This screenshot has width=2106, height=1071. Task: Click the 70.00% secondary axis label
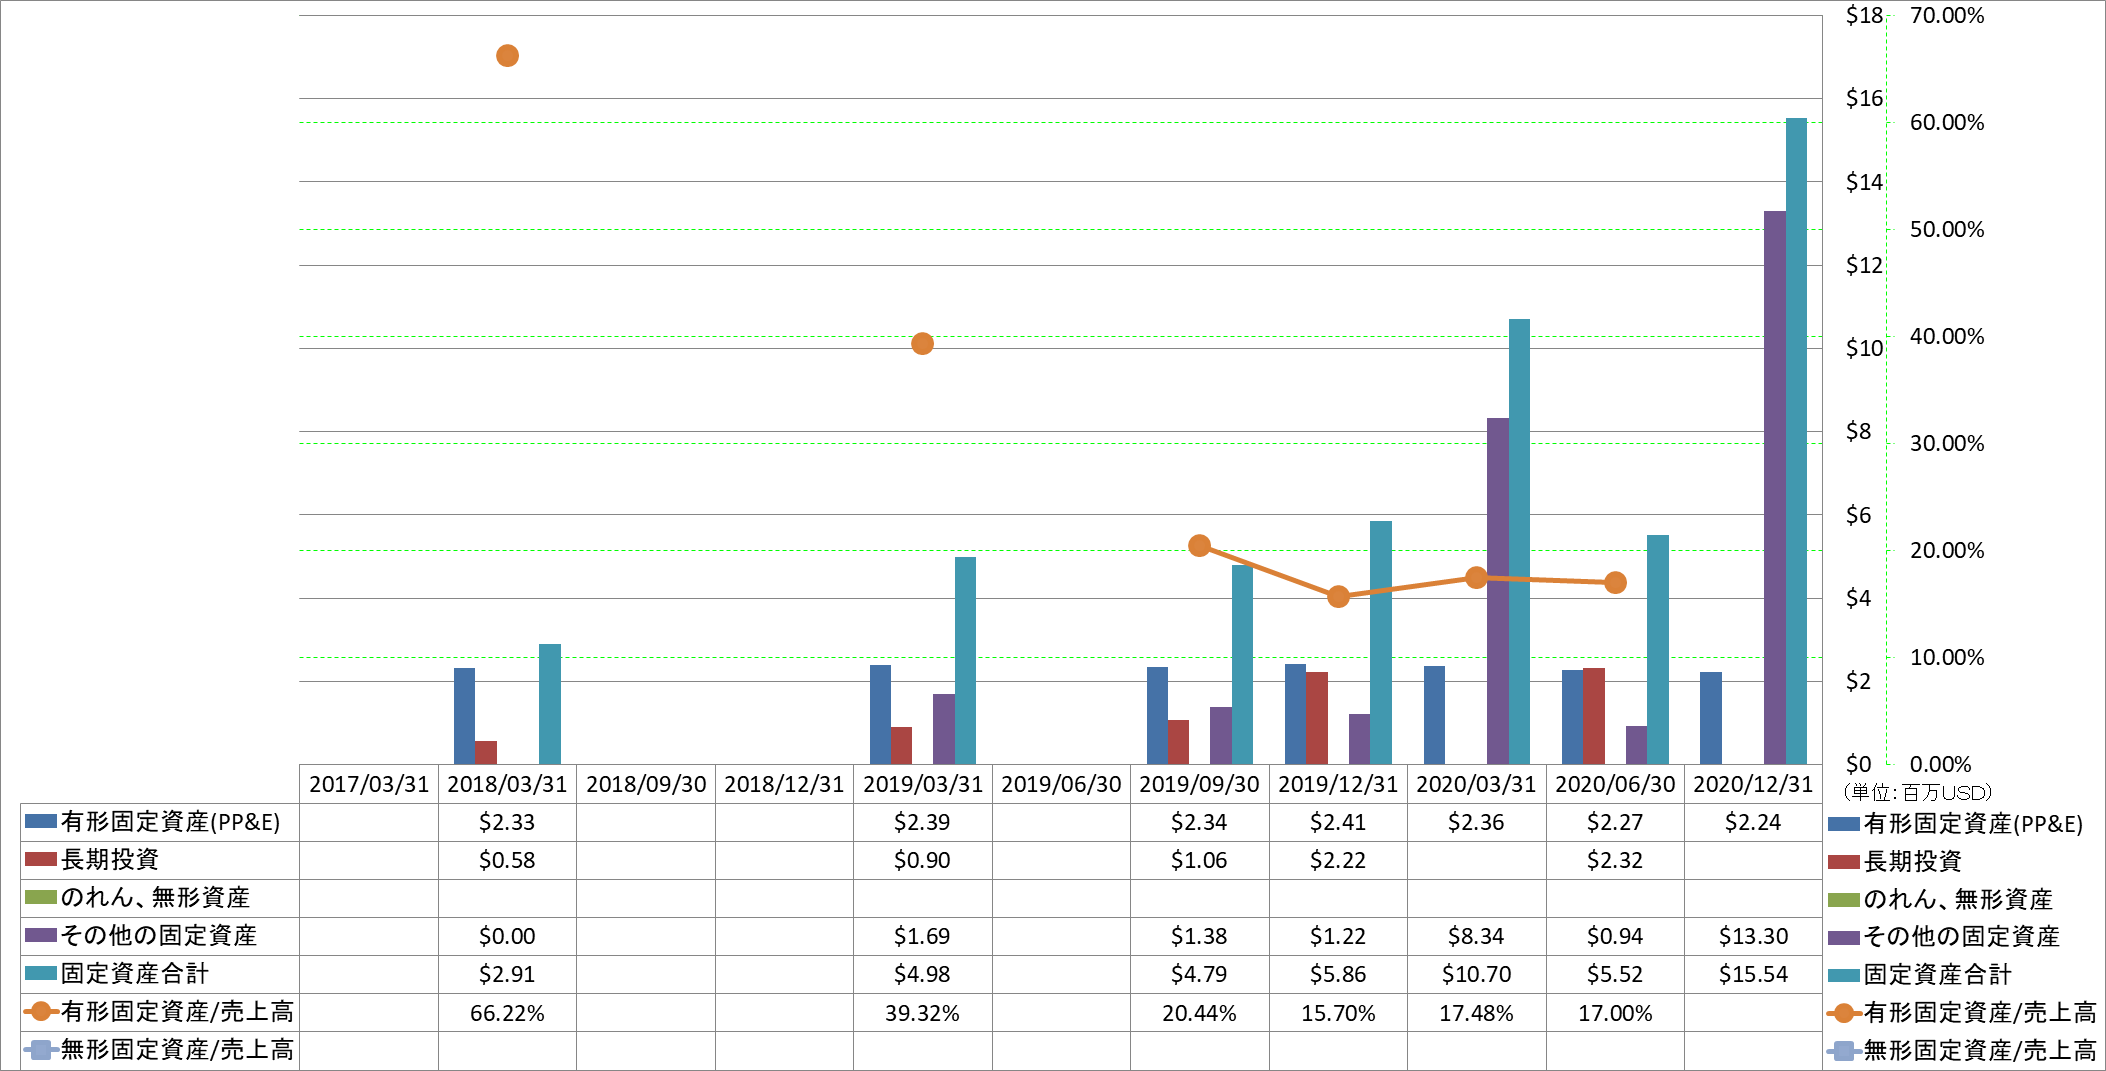(x=1947, y=15)
